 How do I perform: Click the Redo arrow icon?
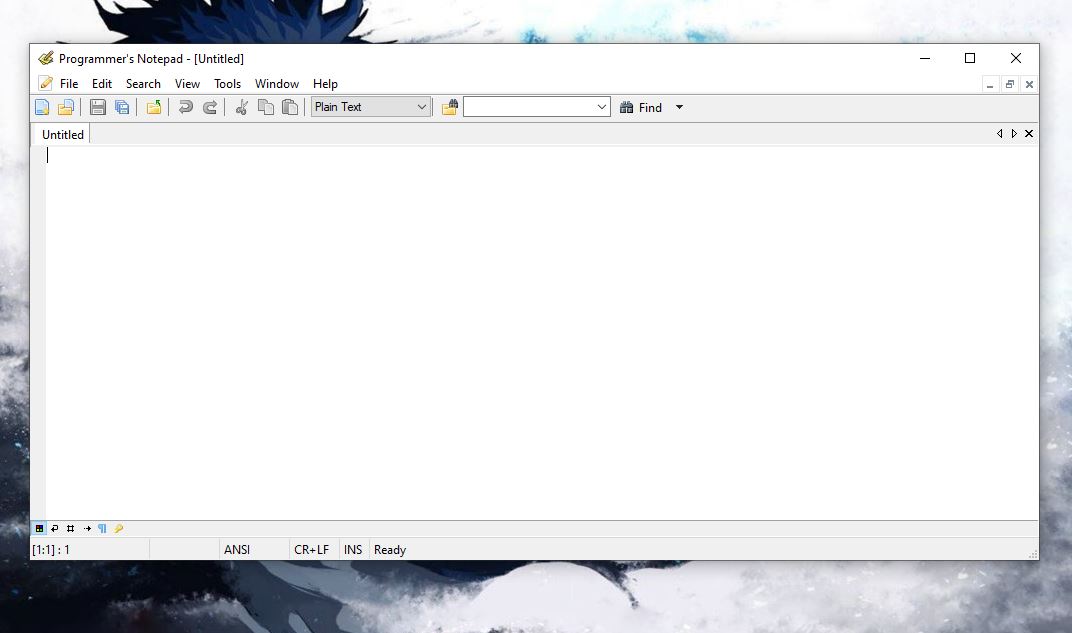[x=210, y=107]
